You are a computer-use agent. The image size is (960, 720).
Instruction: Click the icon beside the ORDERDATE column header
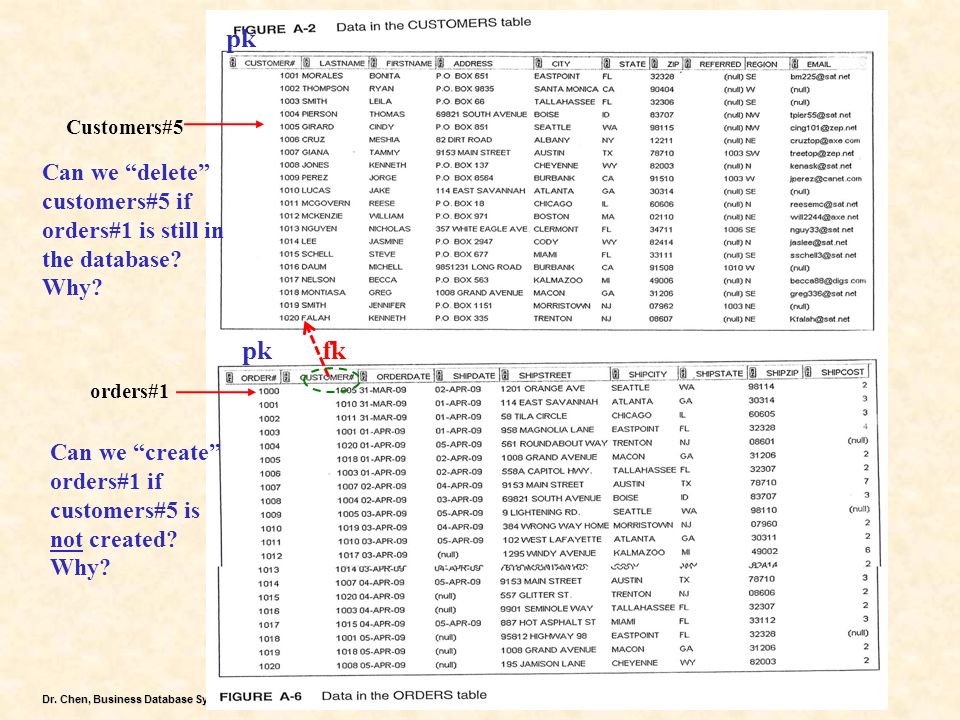(363, 375)
